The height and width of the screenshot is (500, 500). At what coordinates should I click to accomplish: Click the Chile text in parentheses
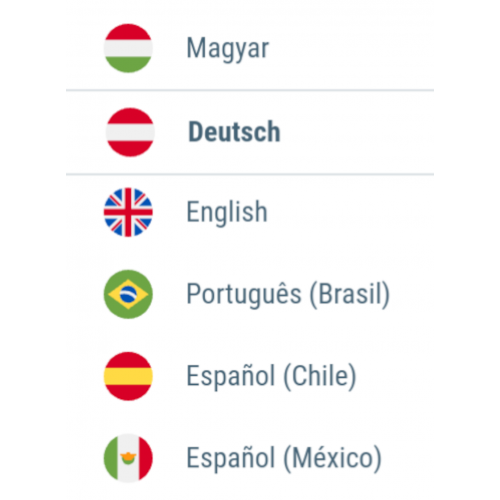(320, 376)
